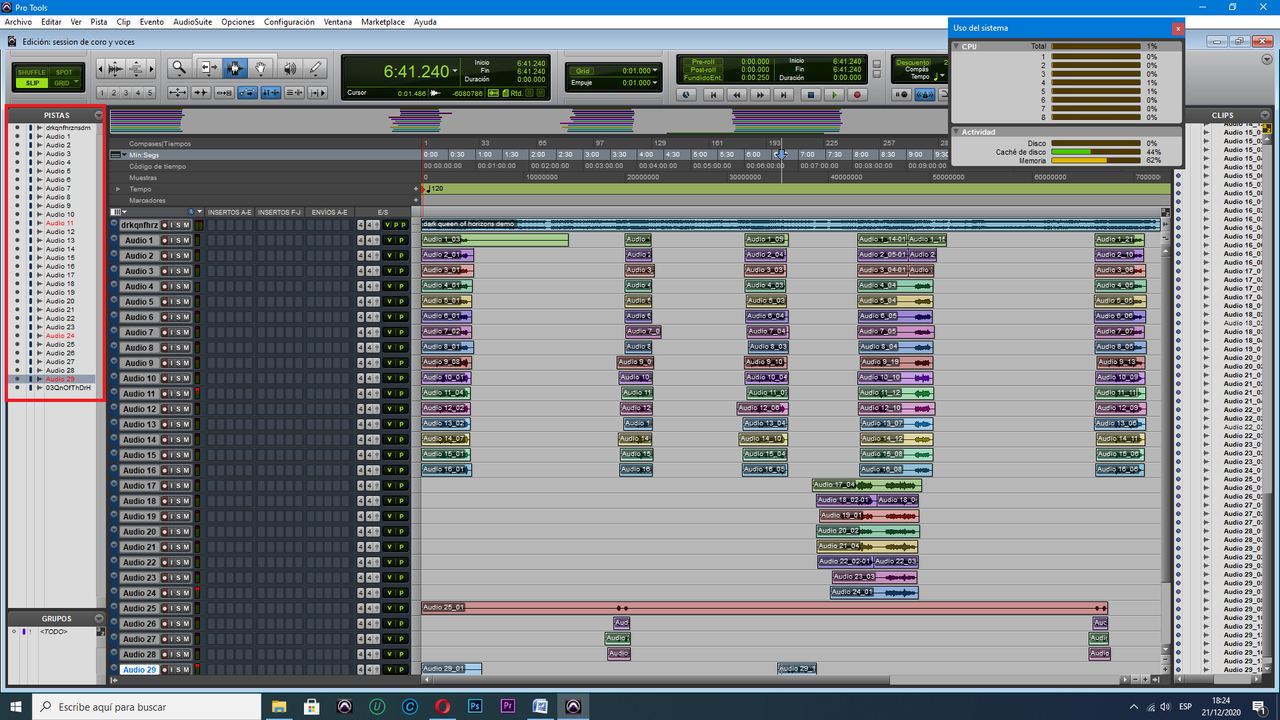Toggle visibility dot for Audio 5 in Pistas list

16,171
